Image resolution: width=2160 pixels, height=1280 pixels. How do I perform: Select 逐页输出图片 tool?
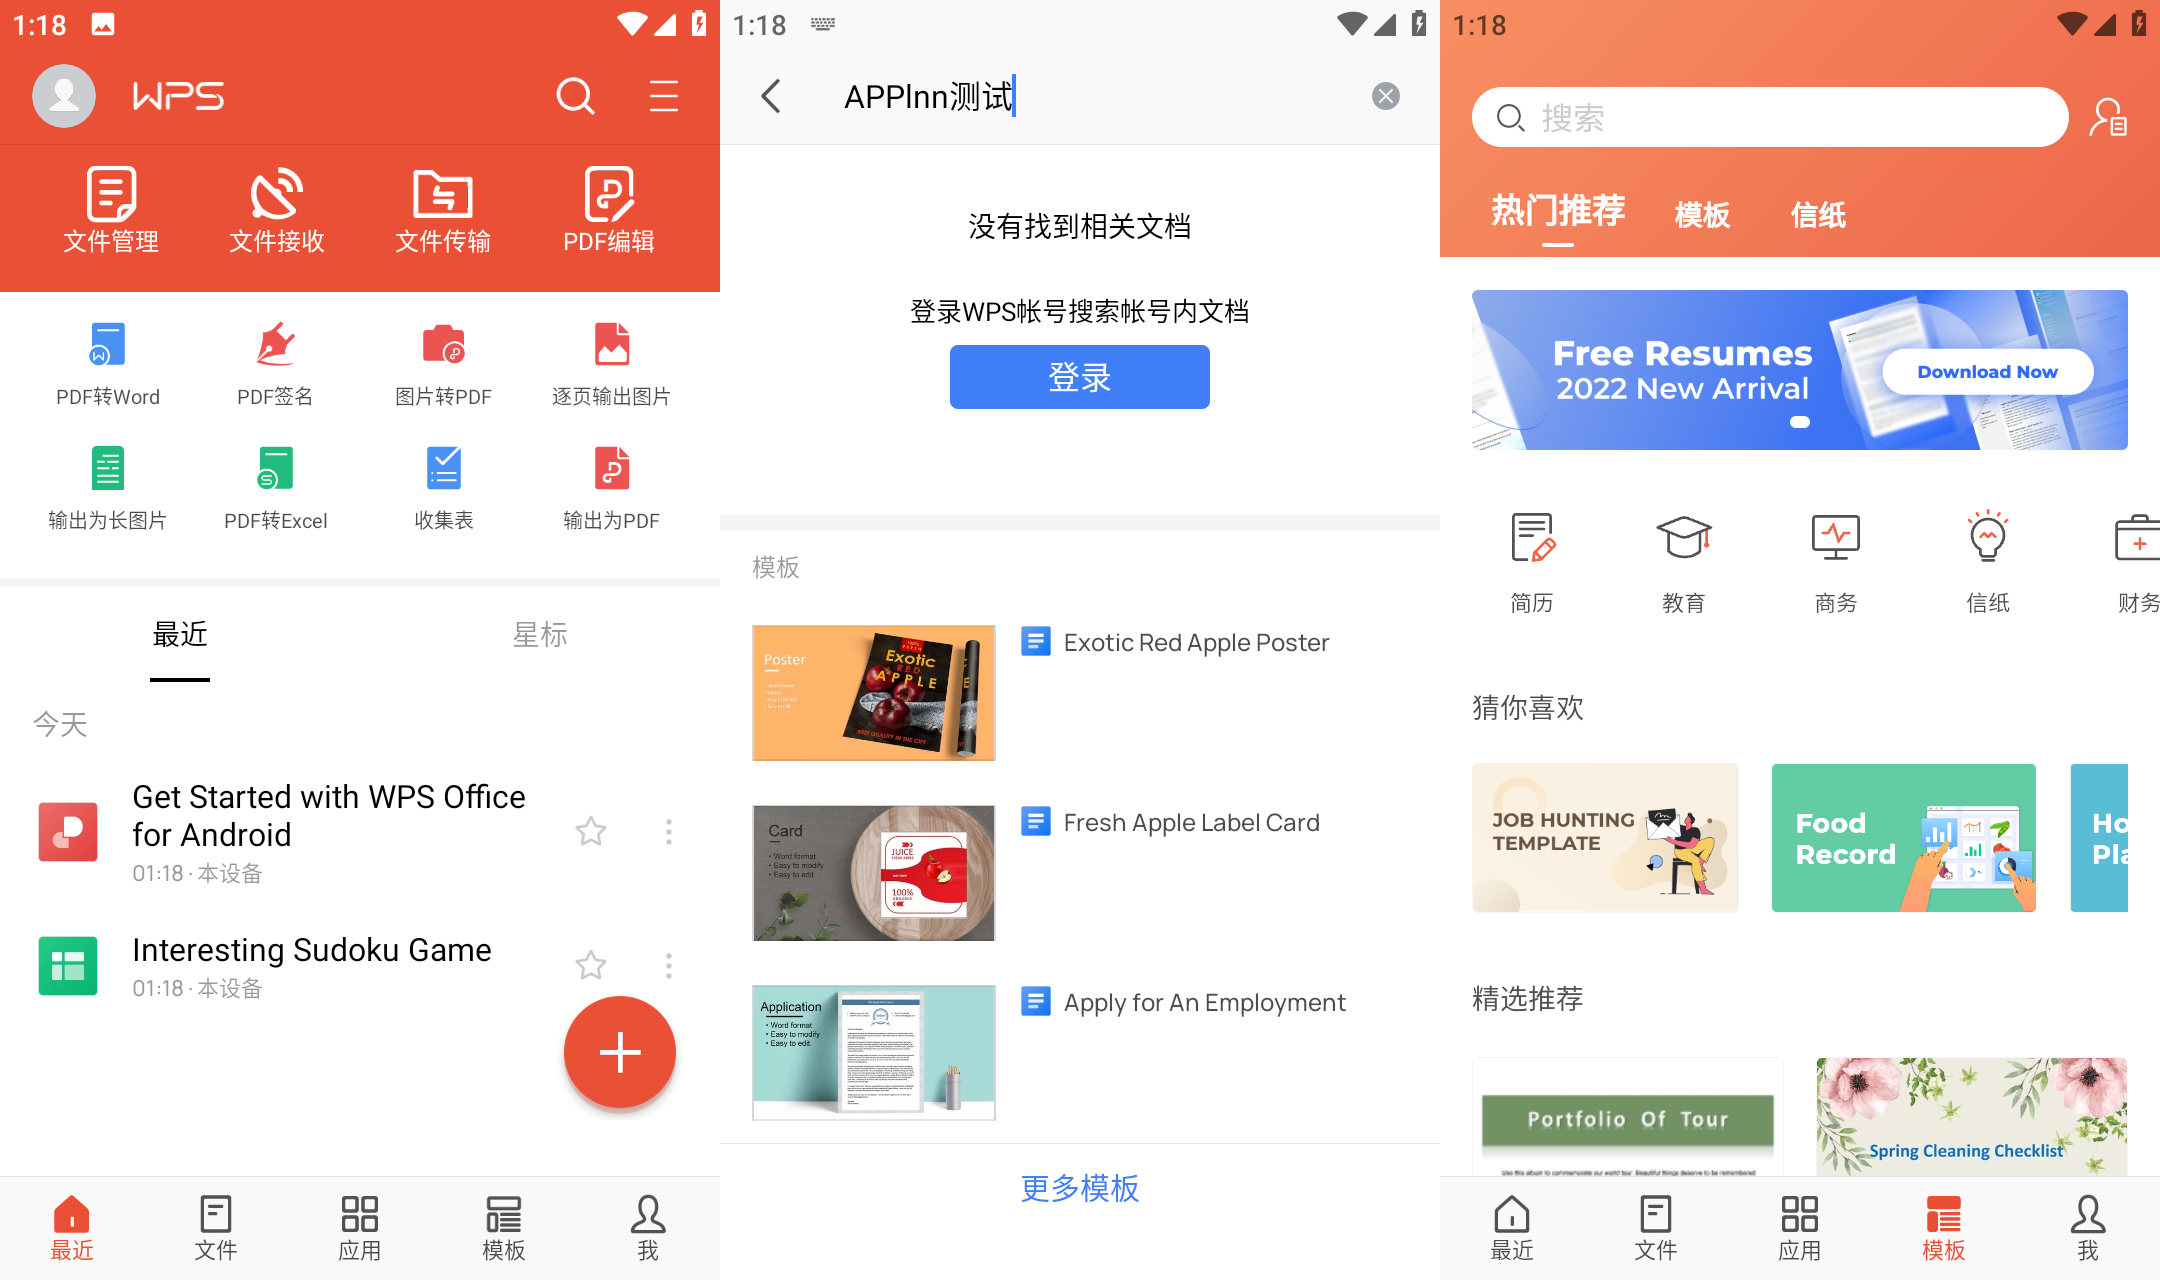click(x=609, y=361)
